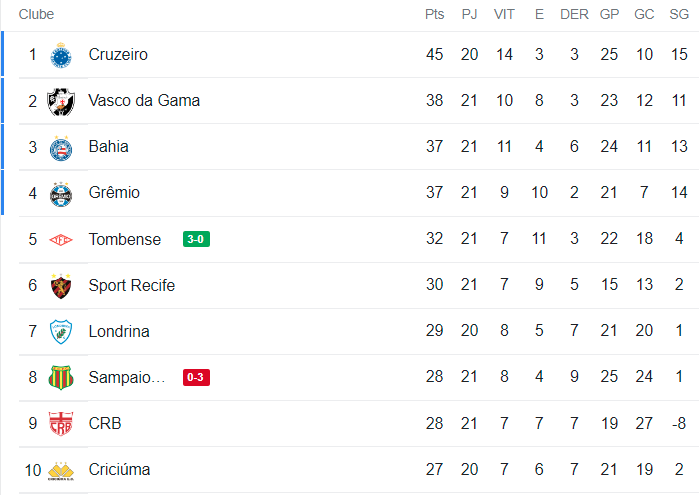Click the Sport Recife crest icon
Image resolution: width=699 pixels, height=495 pixels.
(x=62, y=286)
